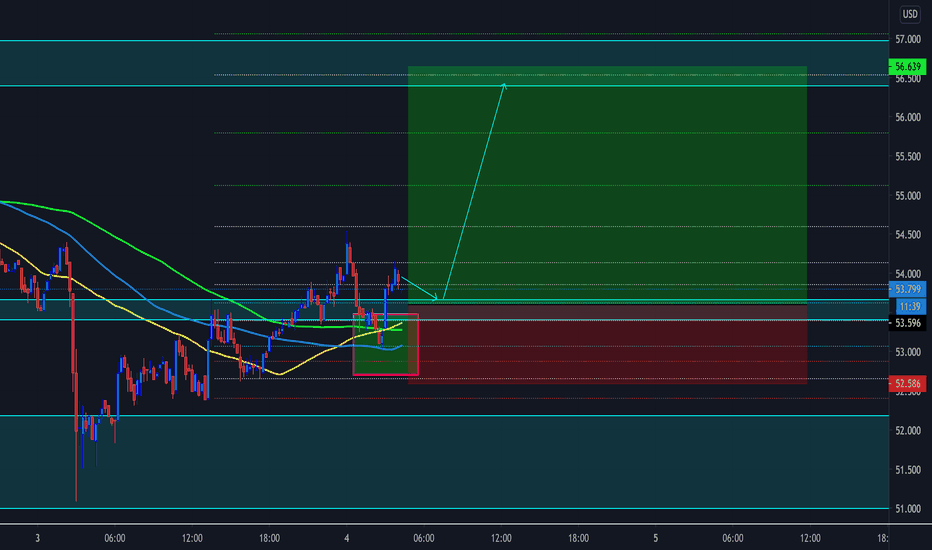Click the 53.000 price axis label
The height and width of the screenshot is (550, 932).
(x=908, y=352)
